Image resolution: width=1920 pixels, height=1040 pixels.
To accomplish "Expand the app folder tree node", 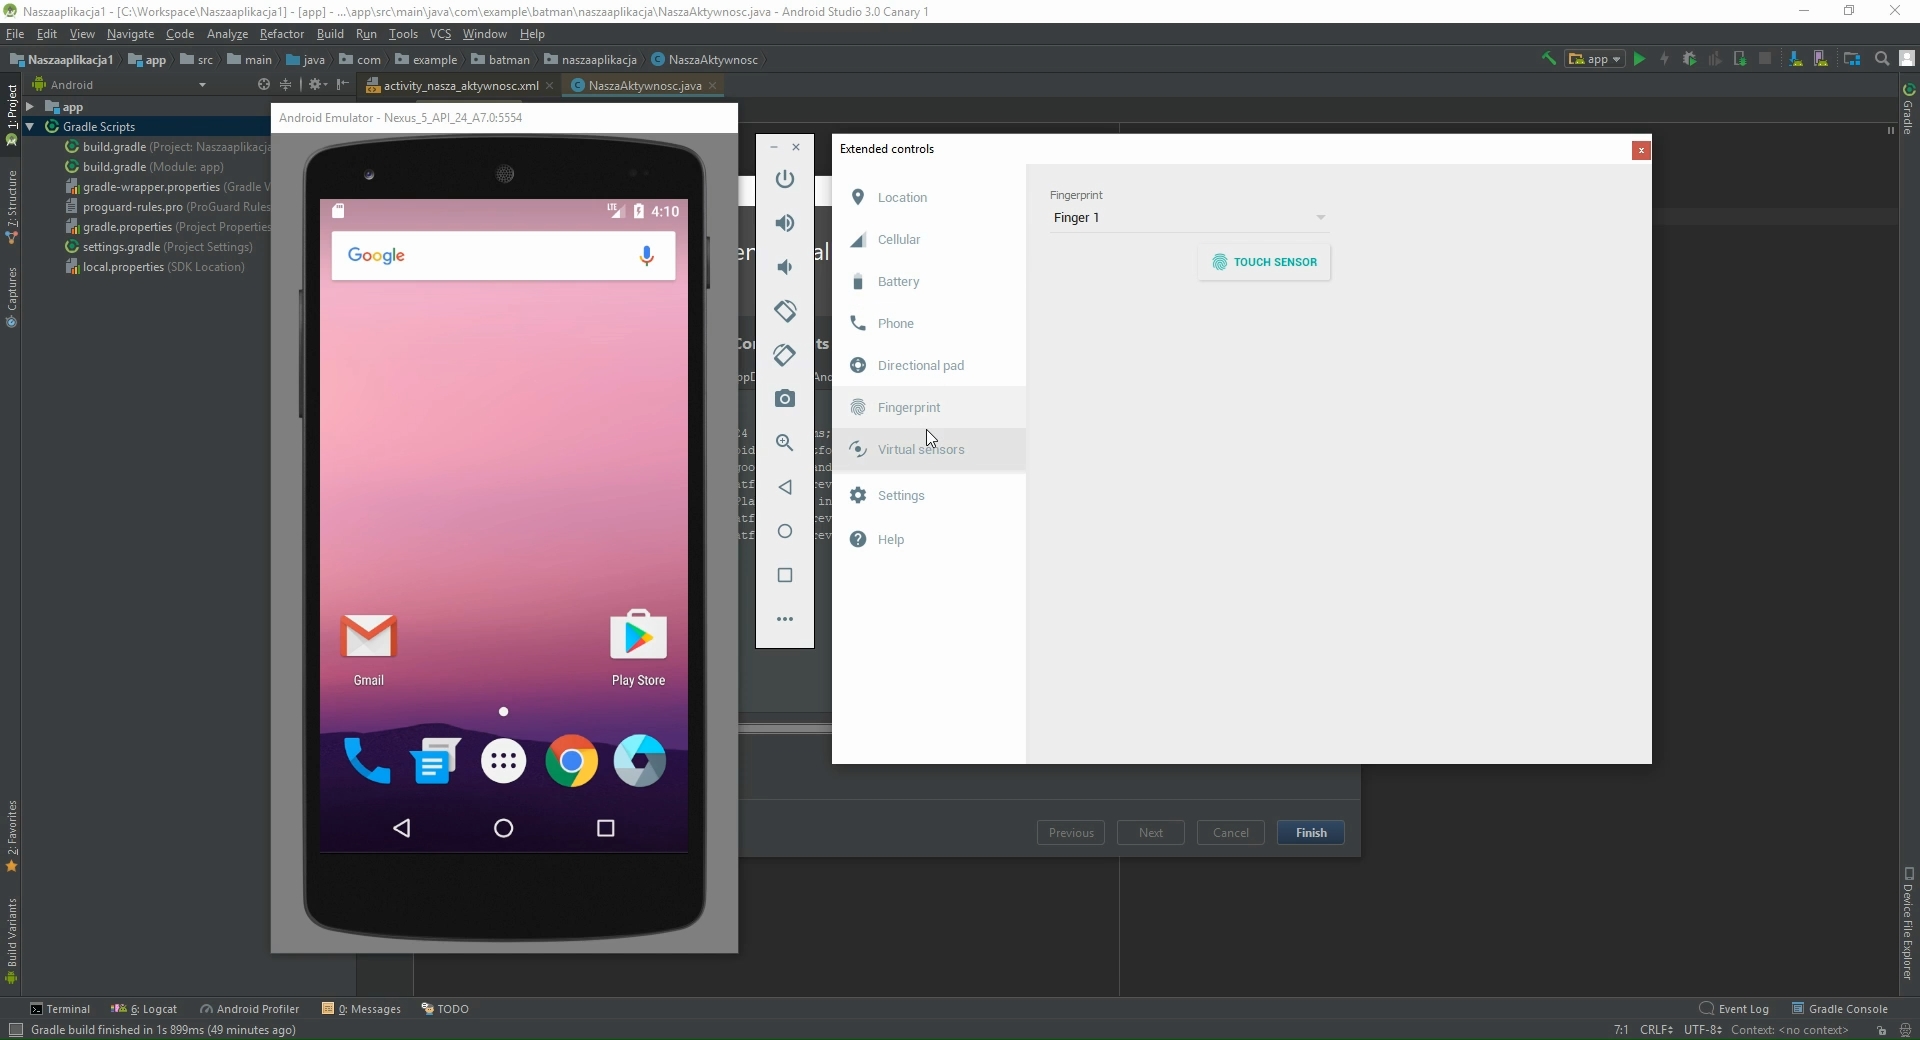I will (30, 107).
